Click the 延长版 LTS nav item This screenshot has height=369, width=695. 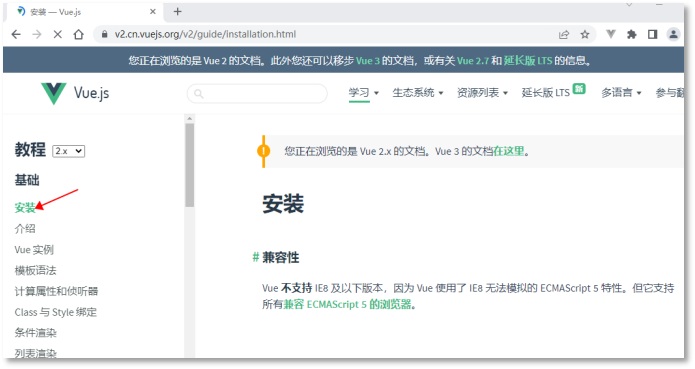pyautogui.click(x=546, y=93)
